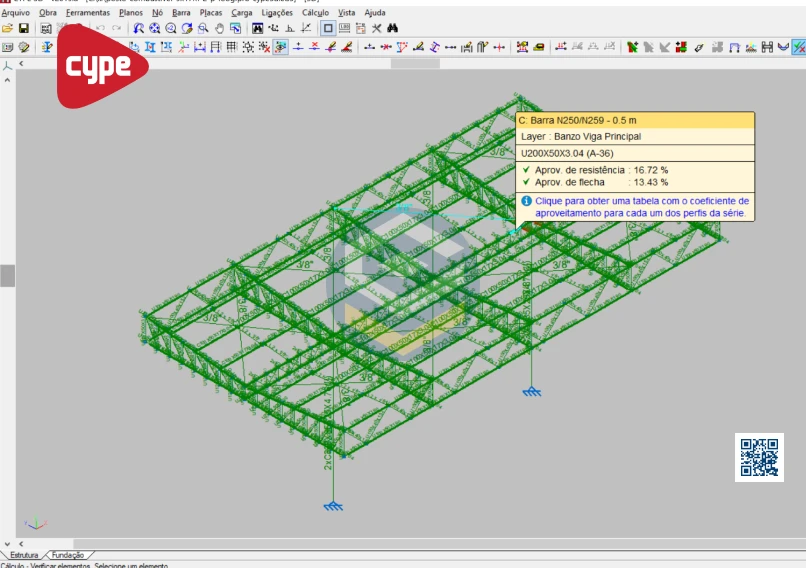Viewport: 806px width, 568px height.
Task: Click the binoculars search icon in top toolbar
Action: (393, 28)
